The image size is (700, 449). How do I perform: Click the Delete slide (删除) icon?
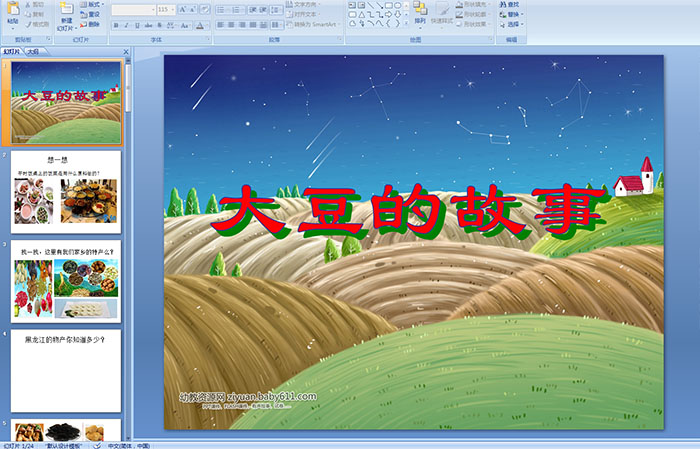tap(93, 24)
